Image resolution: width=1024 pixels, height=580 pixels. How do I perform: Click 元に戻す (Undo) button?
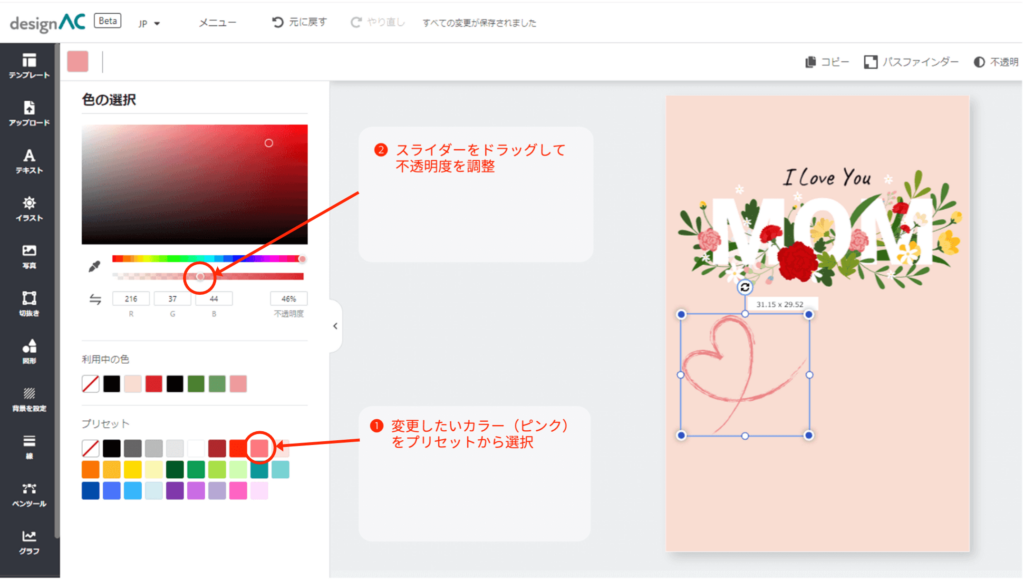(x=299, y=22)
